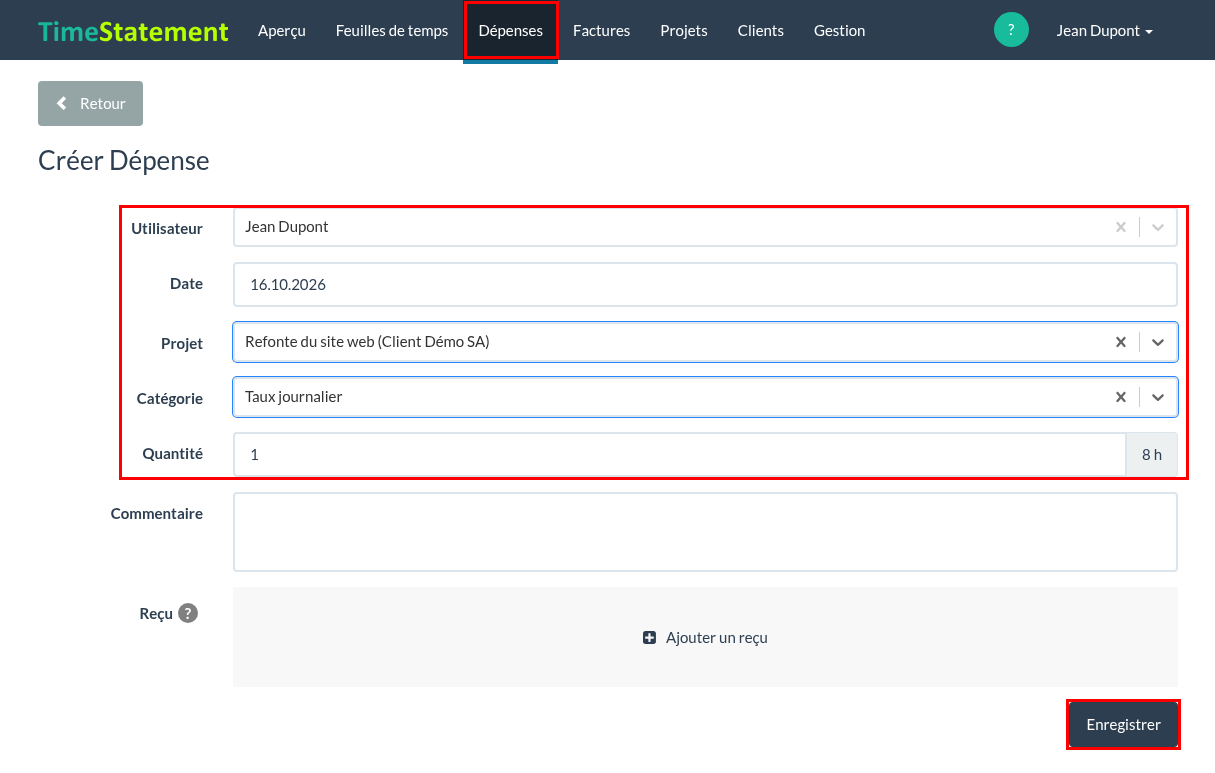Click the back arrow icon in Retour
Image resolution: width=1215 pixels, height=773 pixels.
(x=62, y=103)
